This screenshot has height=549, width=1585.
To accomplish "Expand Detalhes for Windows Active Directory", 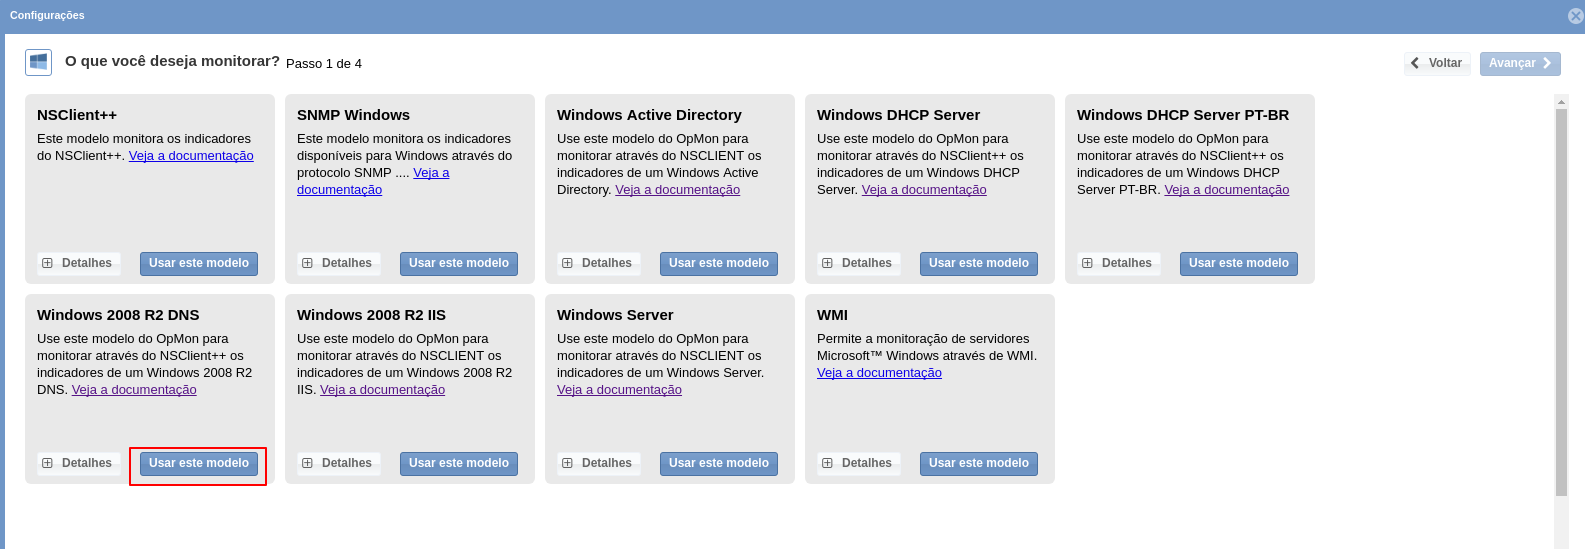I will pyautogui.click(x=598, y=263).
